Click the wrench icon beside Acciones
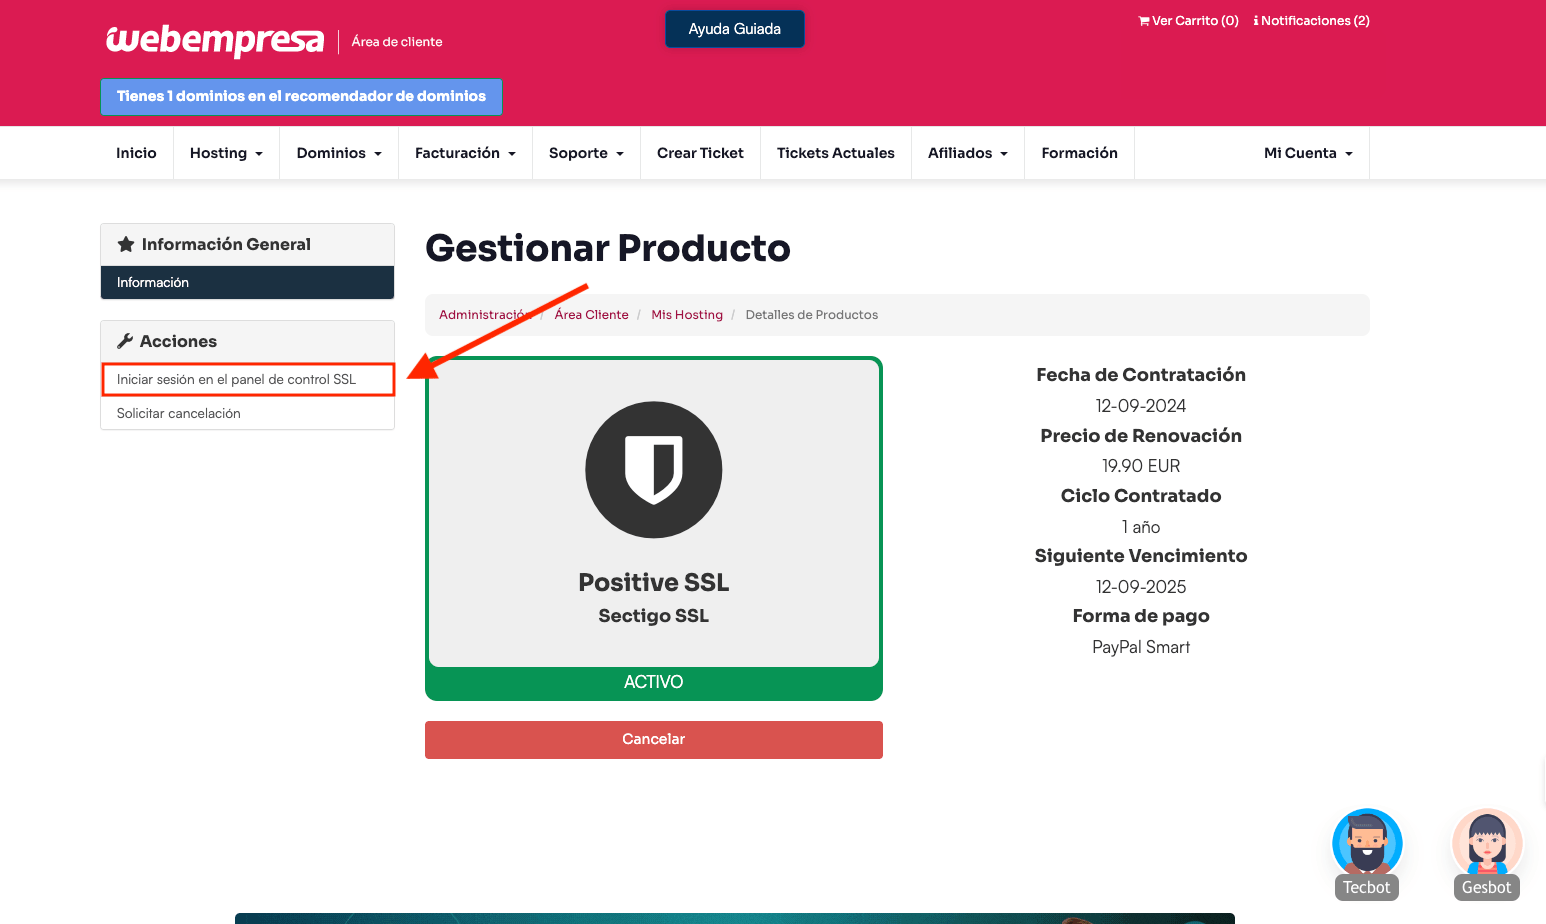1546x924 pixels. [x=125, y=341]
